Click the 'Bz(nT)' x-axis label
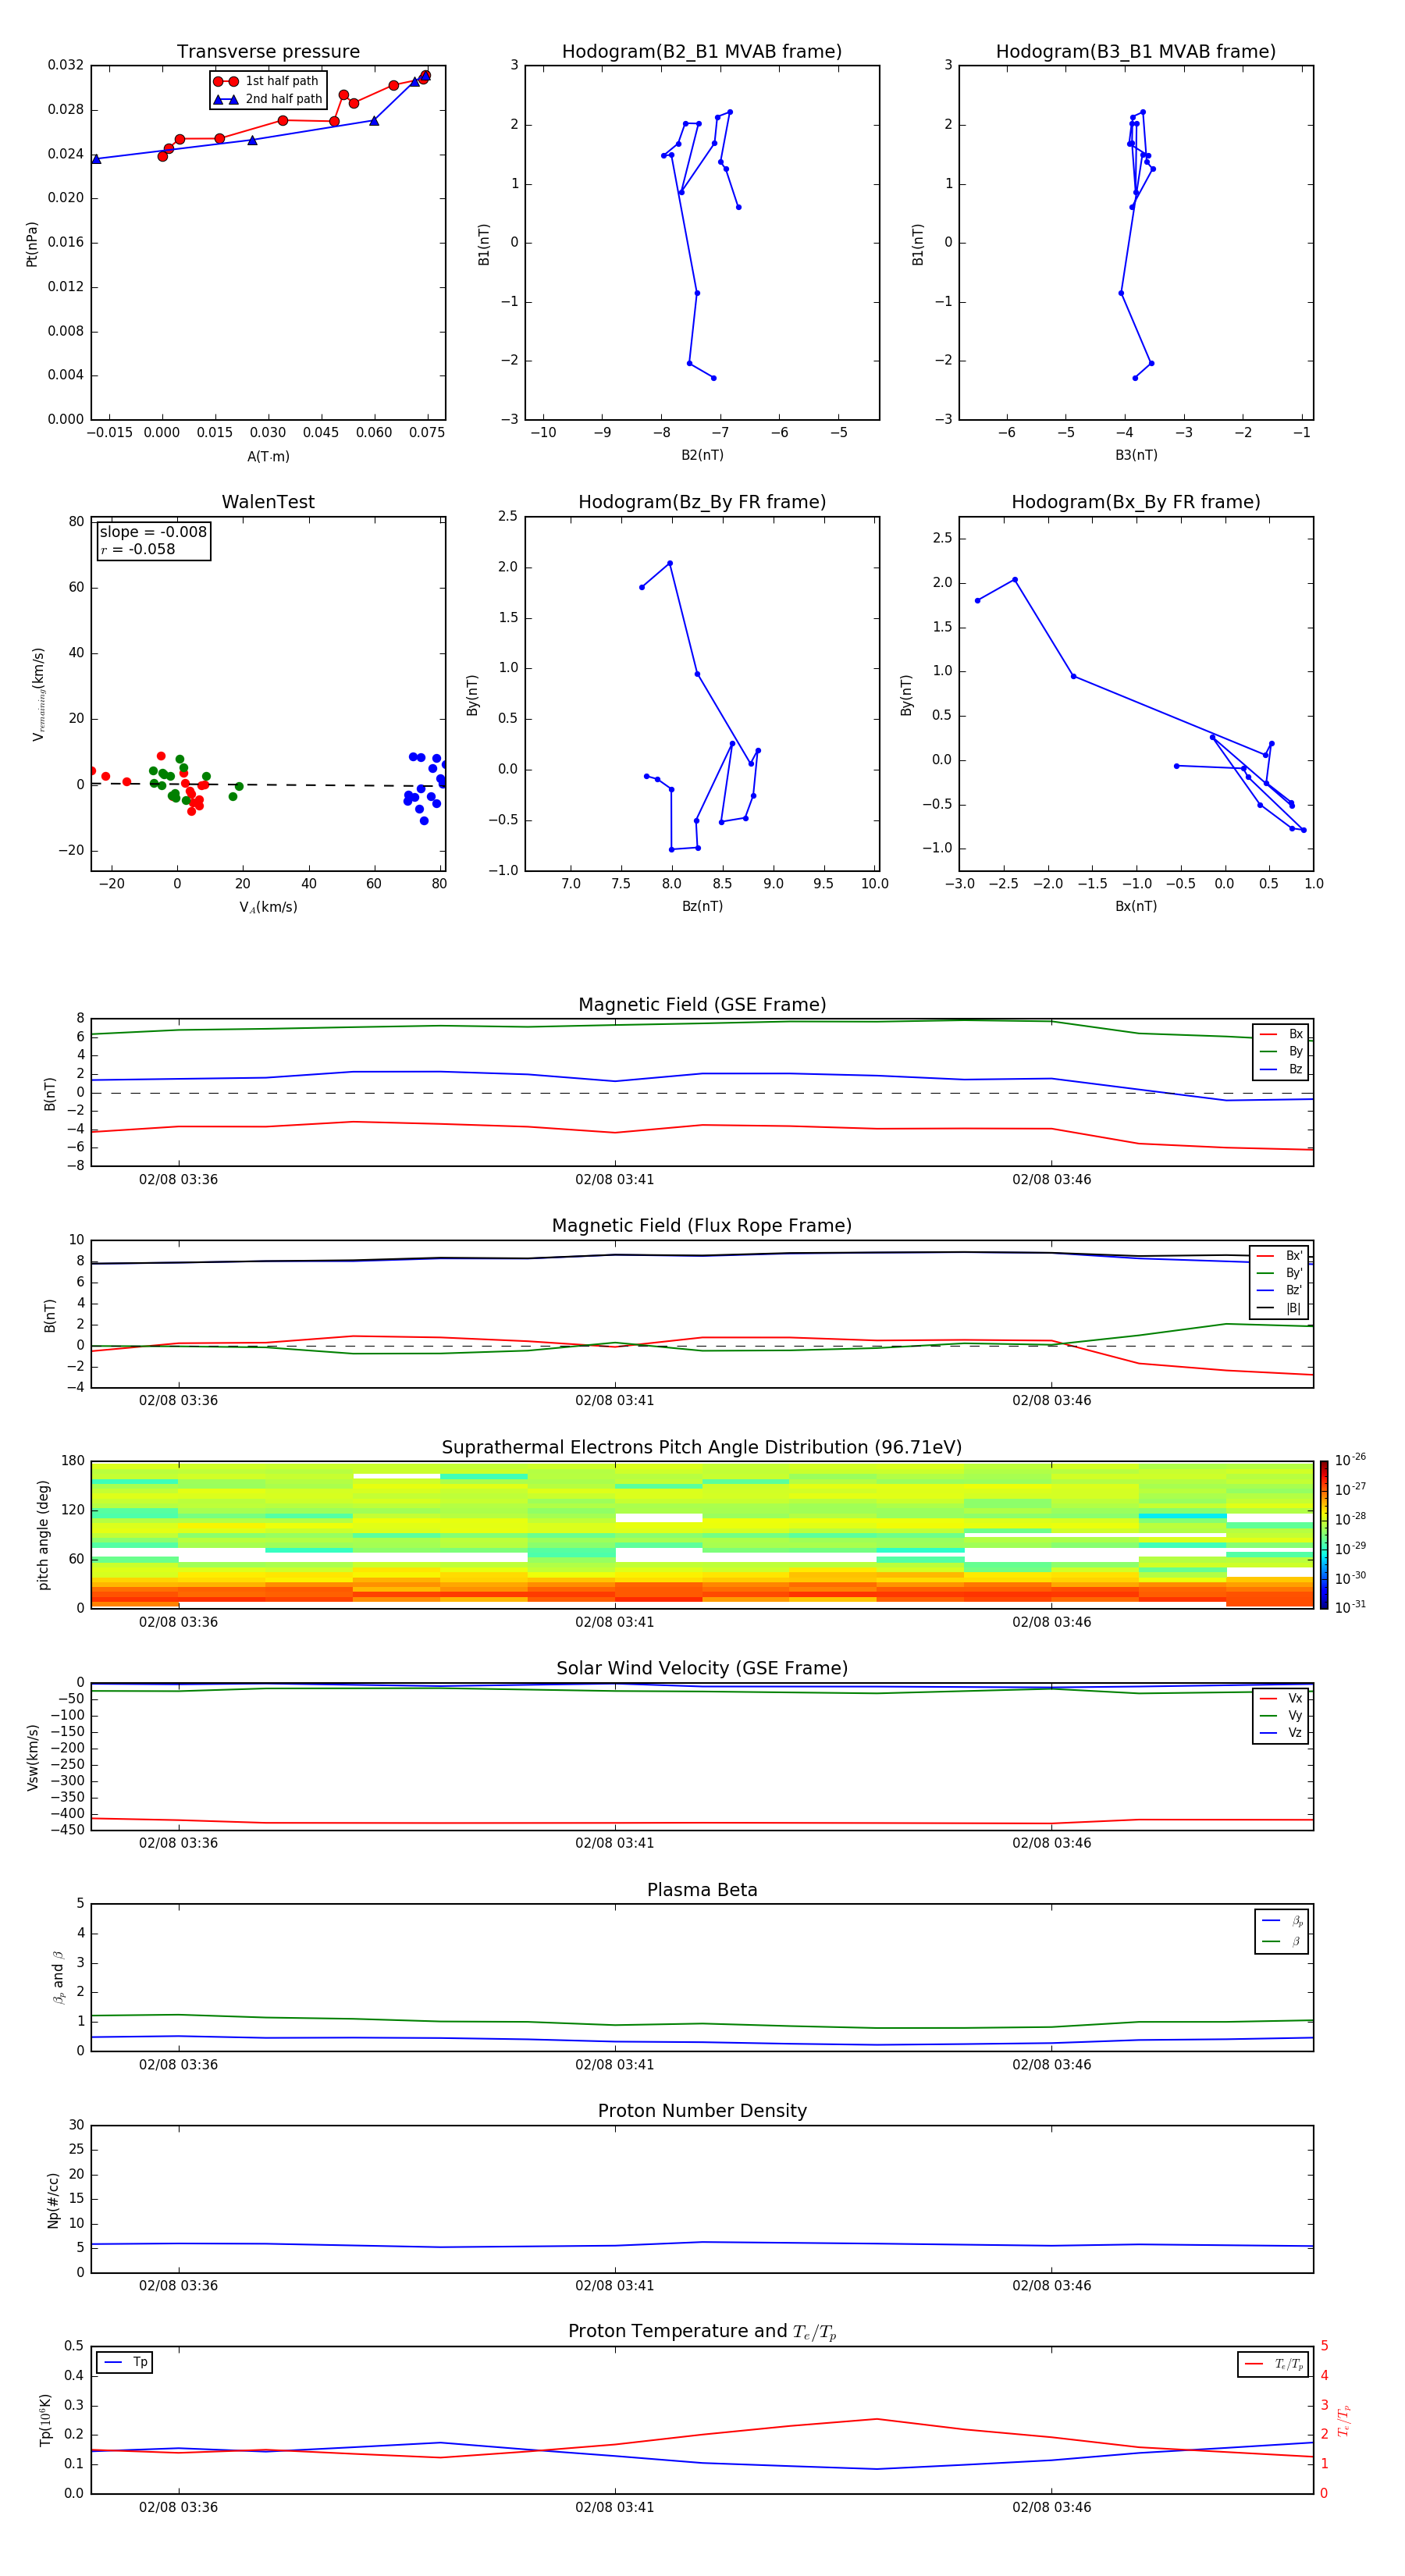Screen dimensions: 1405x2576 702,906
